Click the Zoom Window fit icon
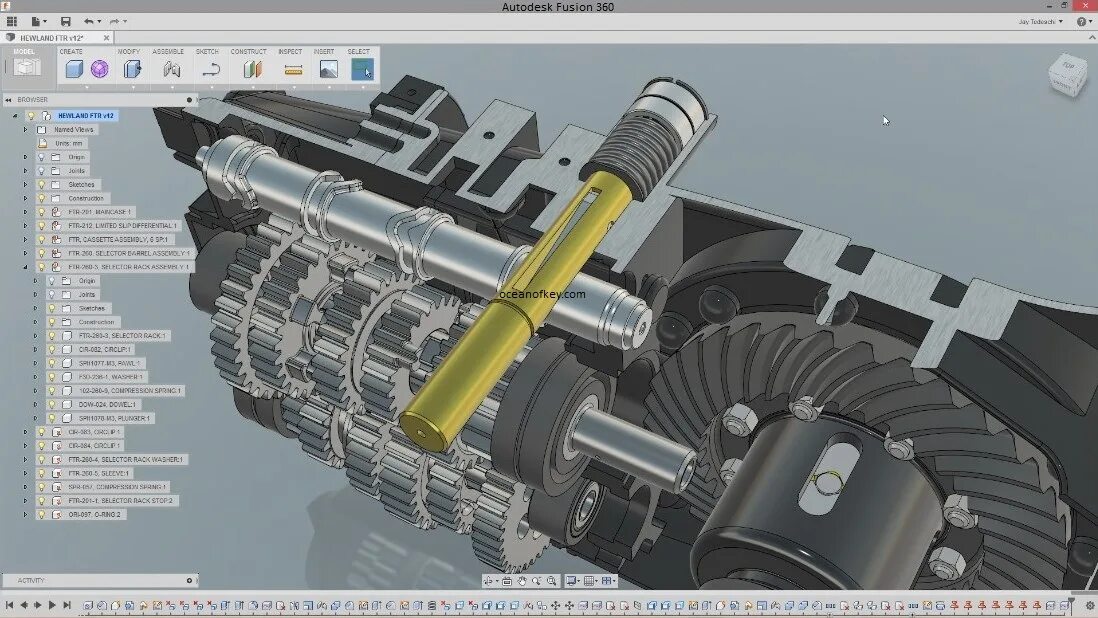 [x=552, y=581]
